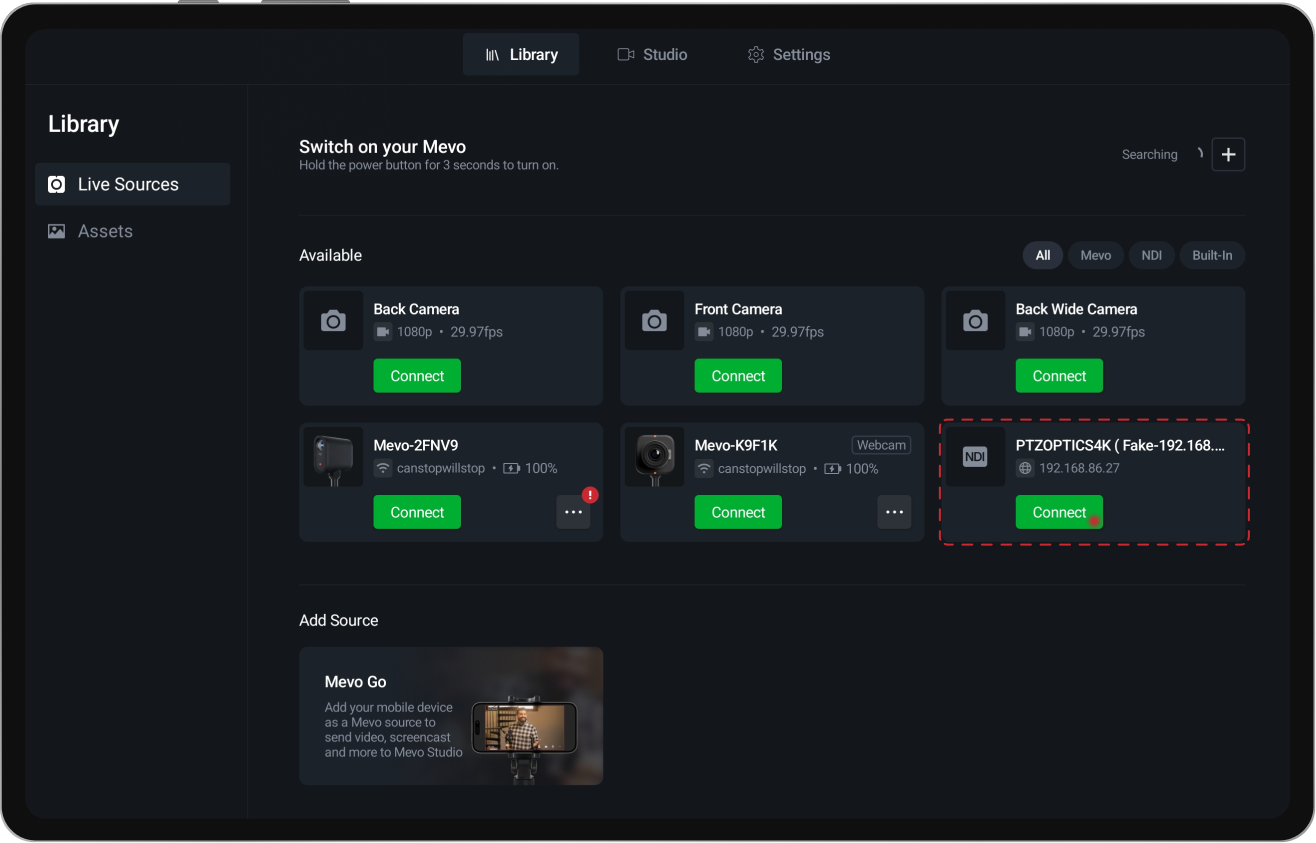1316x843 pixels.
Task: Click the NDI icon on the PTZOPTICS4K source
Action: tap(975, 457)
